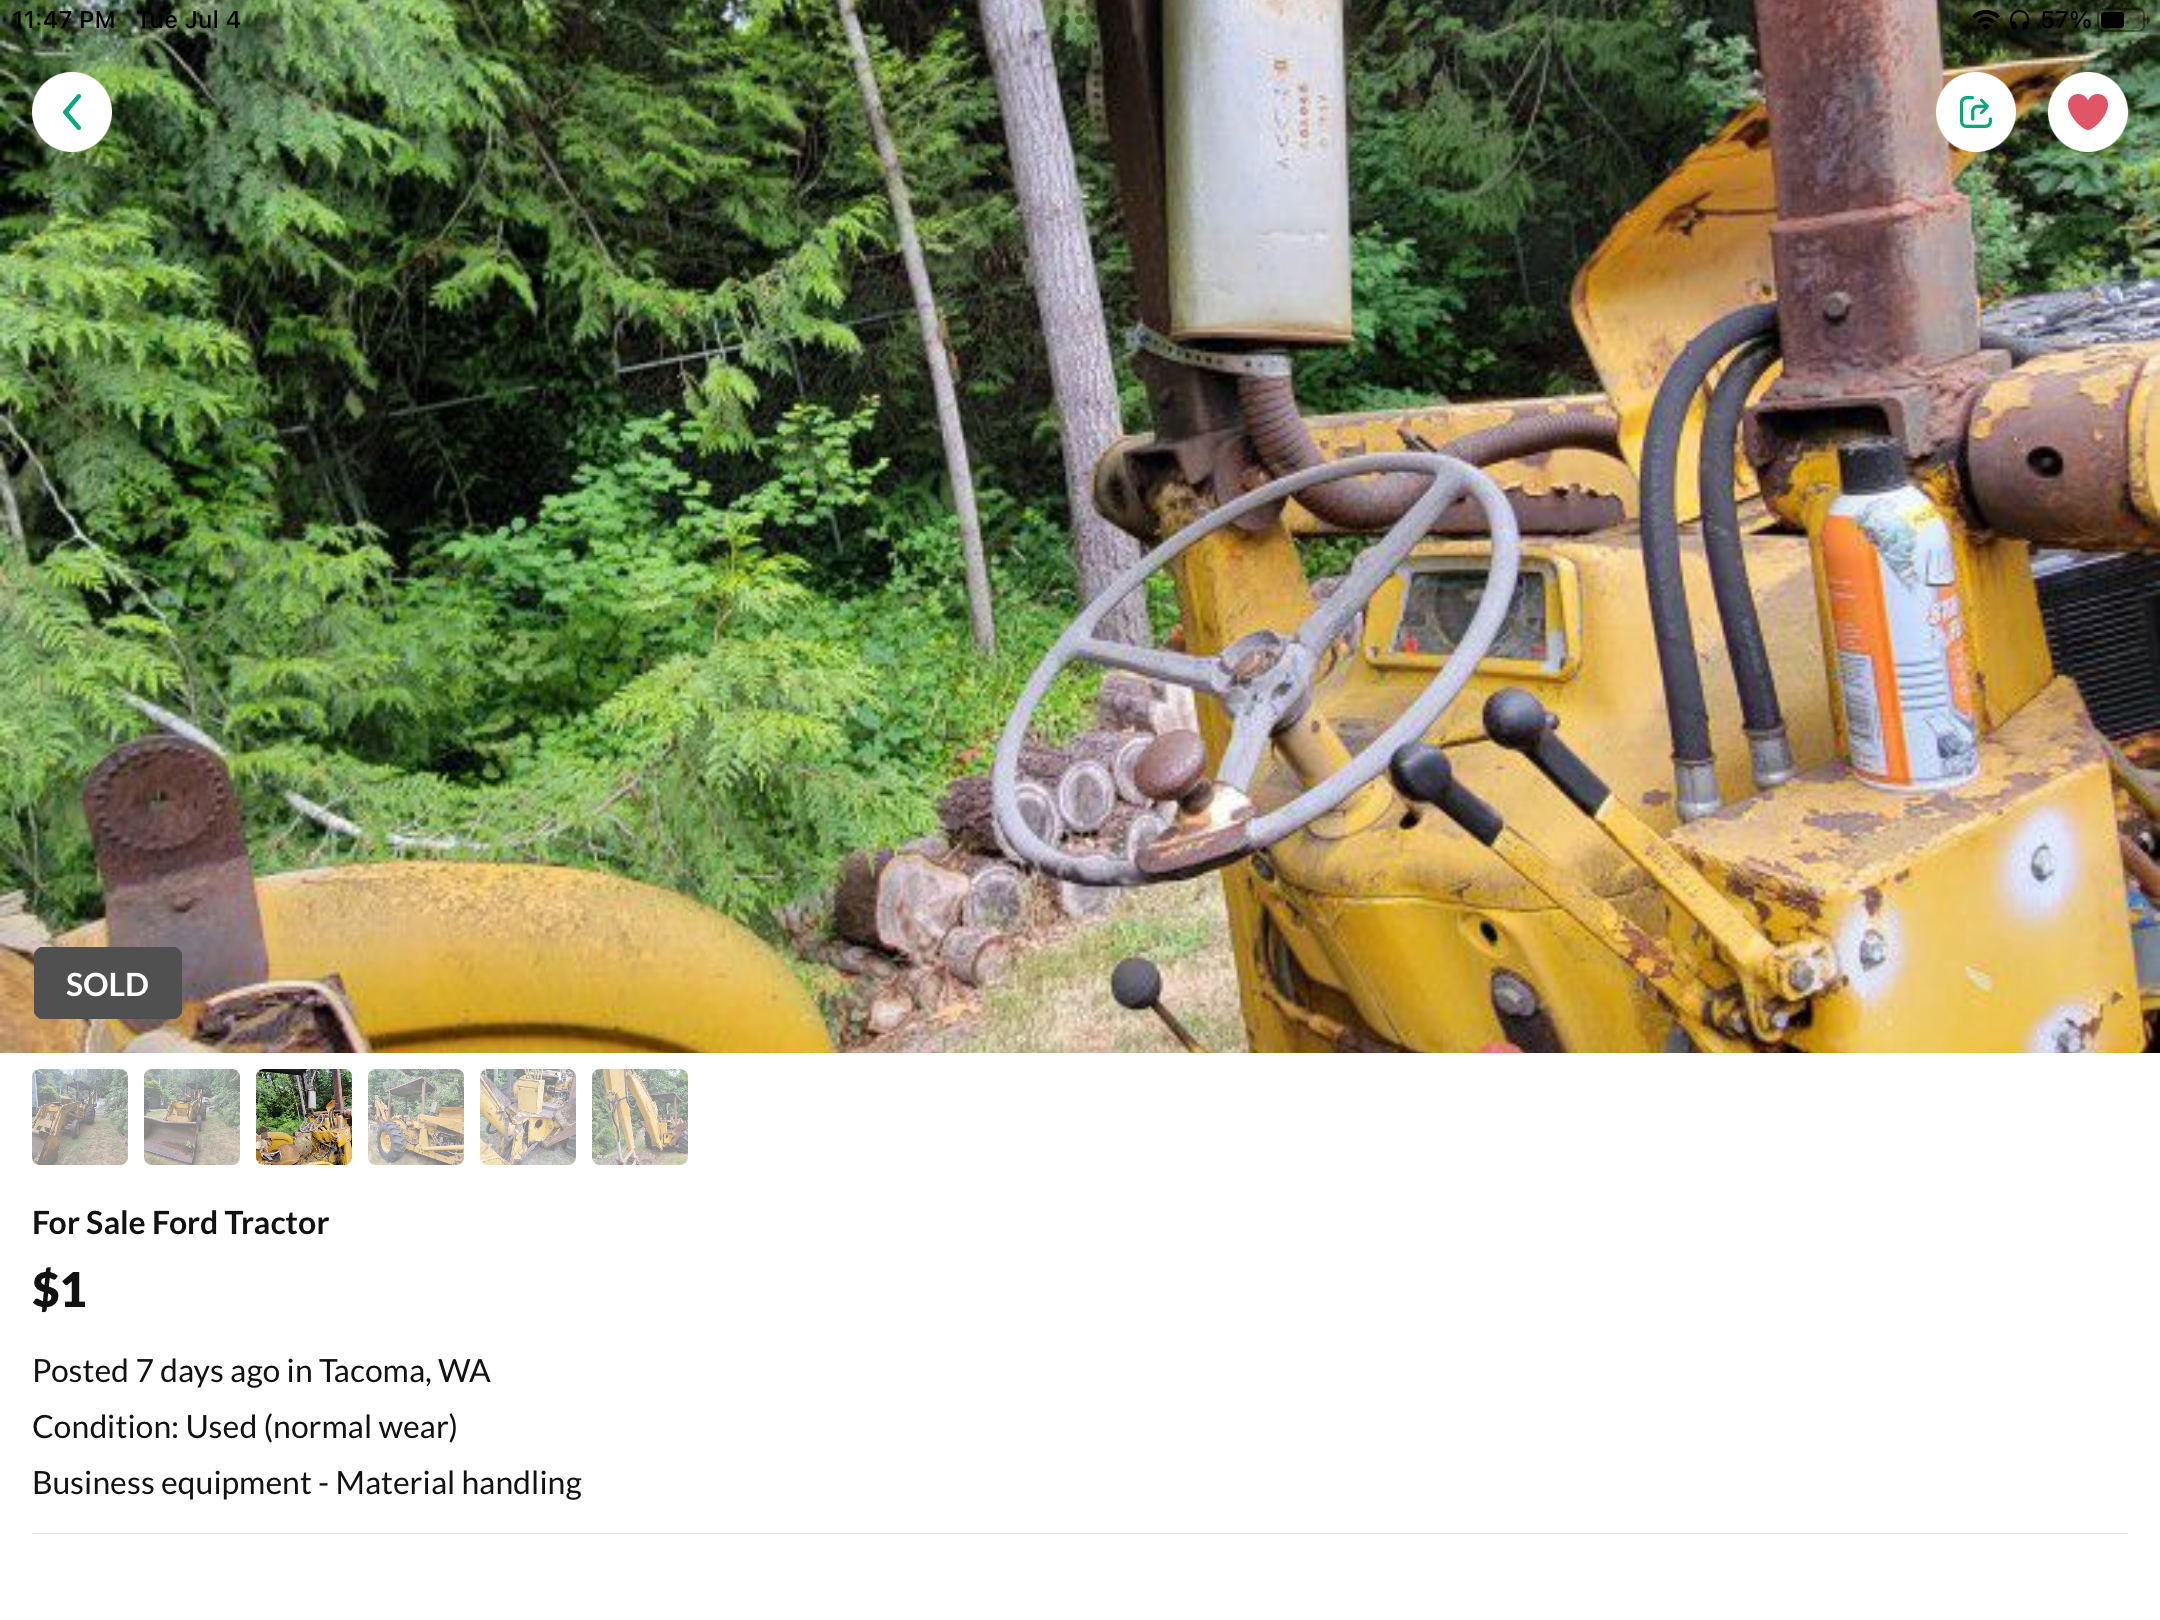Tap the Wi-Fi icon in status bar
2160x1620 pixels.
click(1985, 20)
